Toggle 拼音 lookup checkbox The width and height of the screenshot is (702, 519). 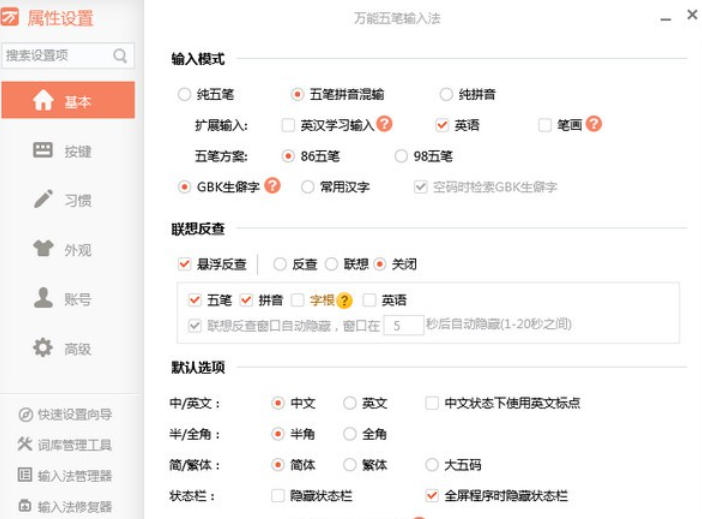pos(246,300)
